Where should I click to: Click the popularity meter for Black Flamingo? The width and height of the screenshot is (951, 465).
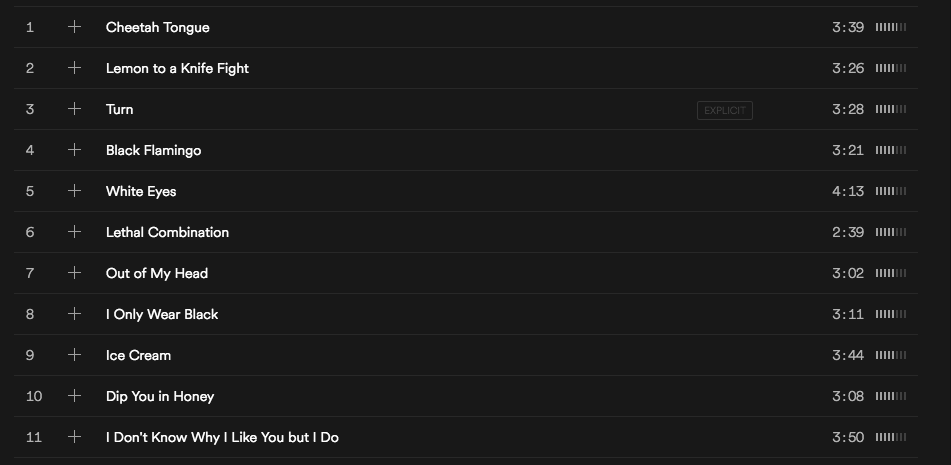(890, 150)
